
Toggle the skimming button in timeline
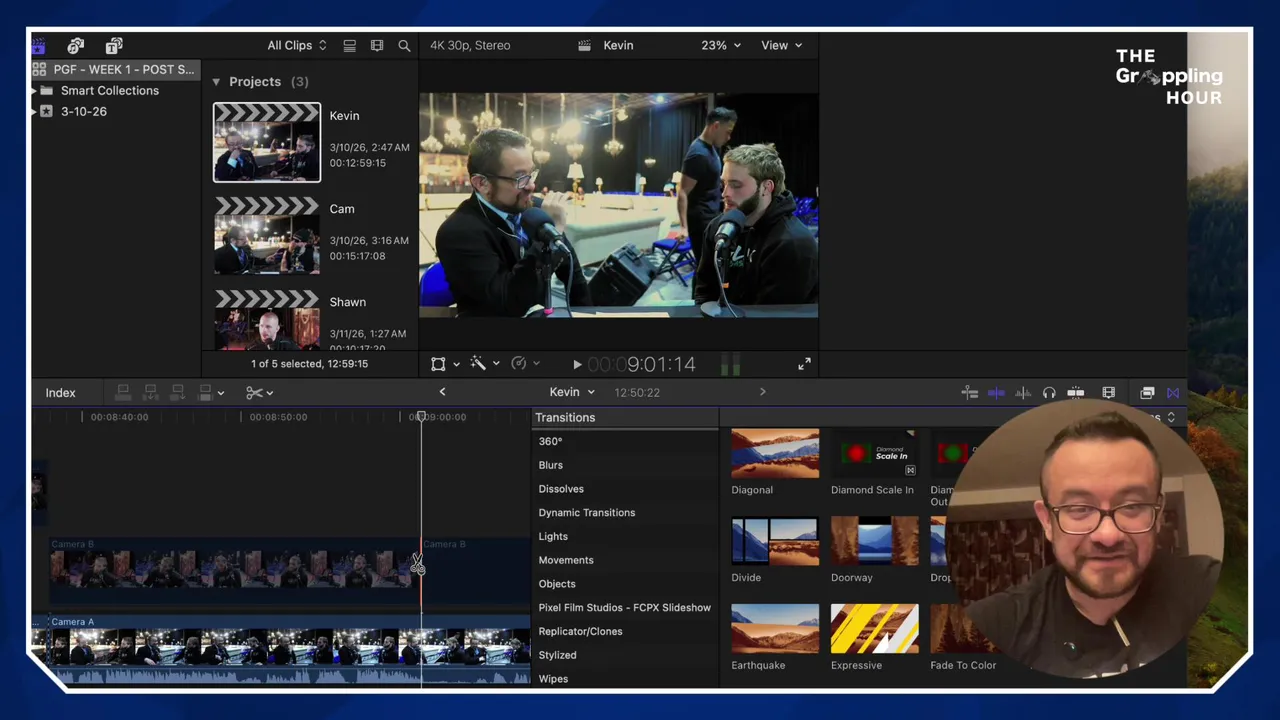(x=996, y=392)
